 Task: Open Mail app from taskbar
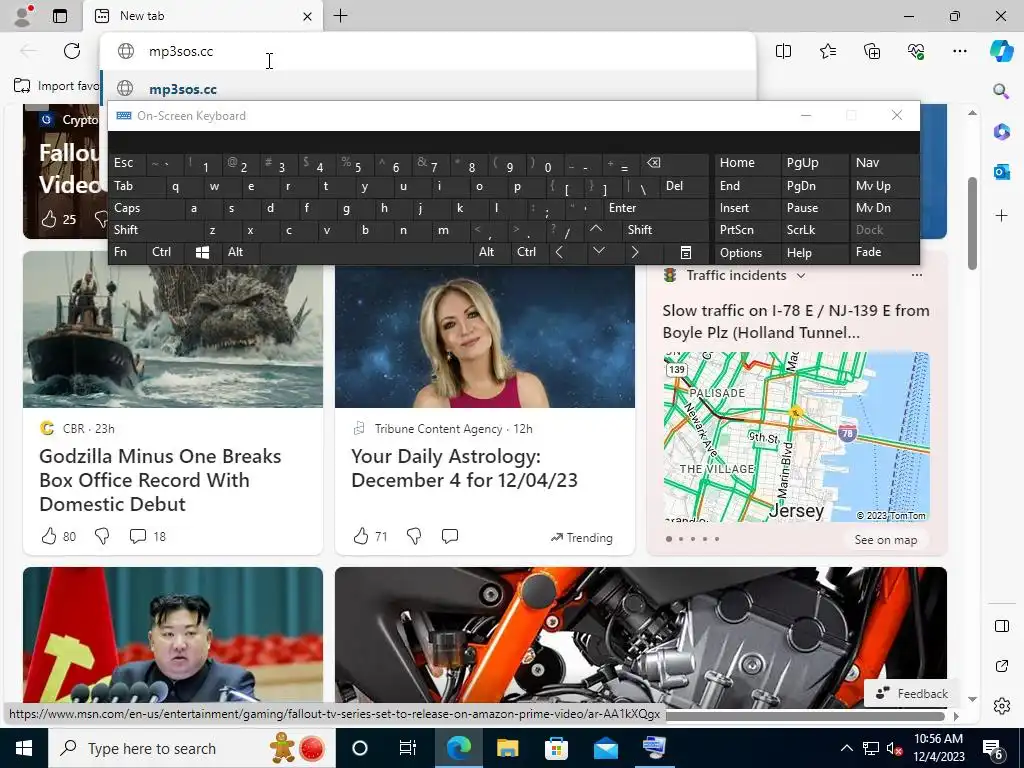pyautogui.click(x=605, y=748)
